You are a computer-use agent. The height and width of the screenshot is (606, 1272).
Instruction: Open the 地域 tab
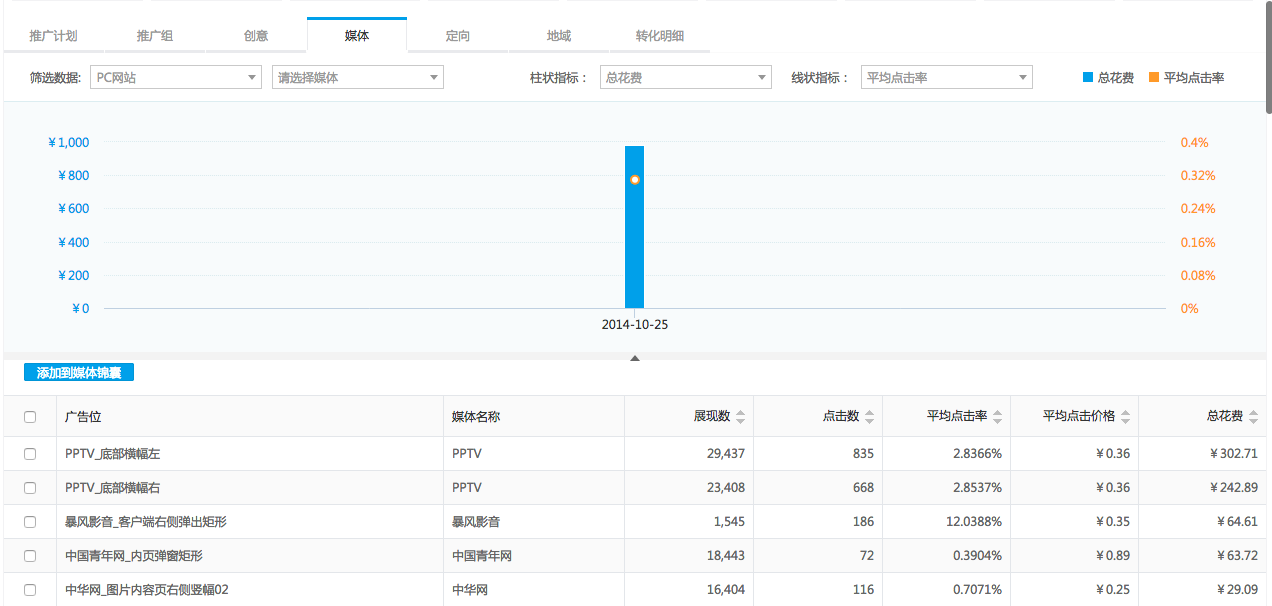tap(559, 36)
